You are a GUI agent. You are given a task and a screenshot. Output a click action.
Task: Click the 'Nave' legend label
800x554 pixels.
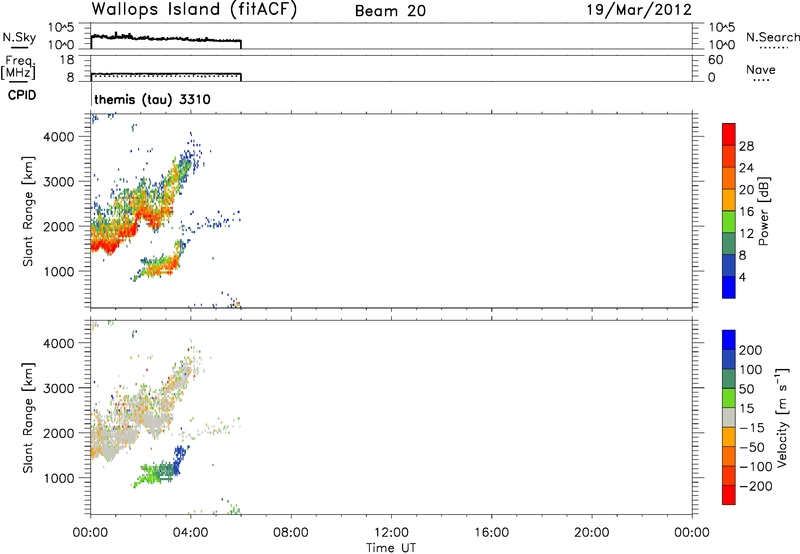[761, 70]
